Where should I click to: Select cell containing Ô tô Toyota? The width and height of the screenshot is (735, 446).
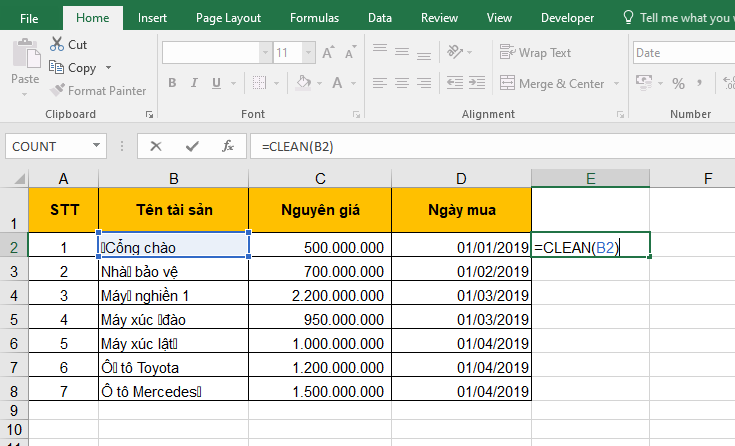(x=174, y=367)
